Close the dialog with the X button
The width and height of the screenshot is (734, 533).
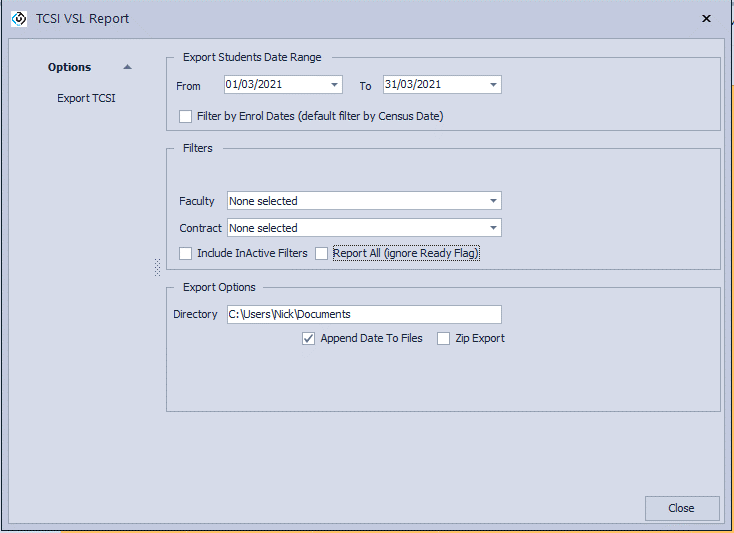[x=706, y=18]
